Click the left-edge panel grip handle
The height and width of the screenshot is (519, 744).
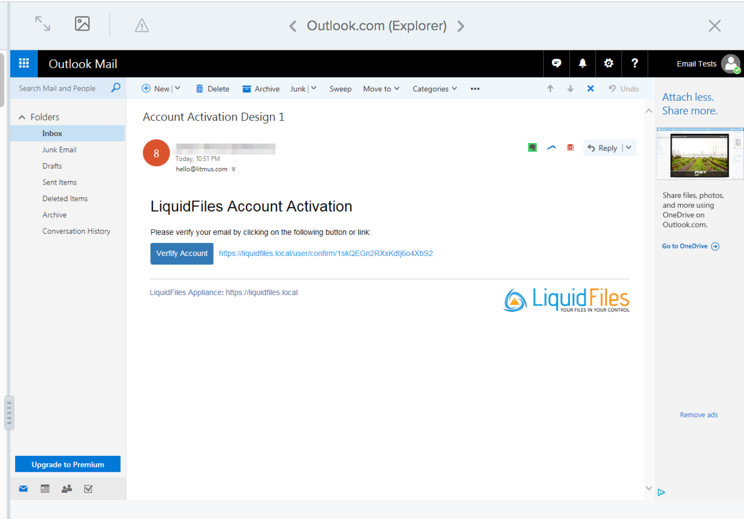(9, 413)
